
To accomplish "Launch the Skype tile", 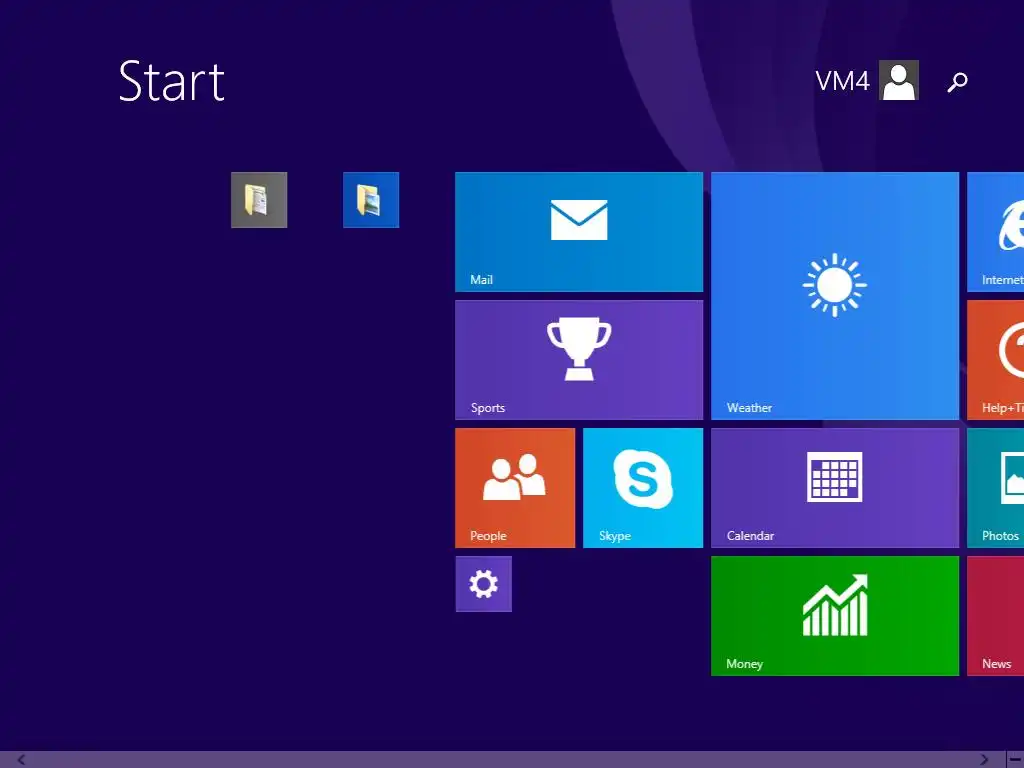I will pyautogui.click(x=643, y=488).
